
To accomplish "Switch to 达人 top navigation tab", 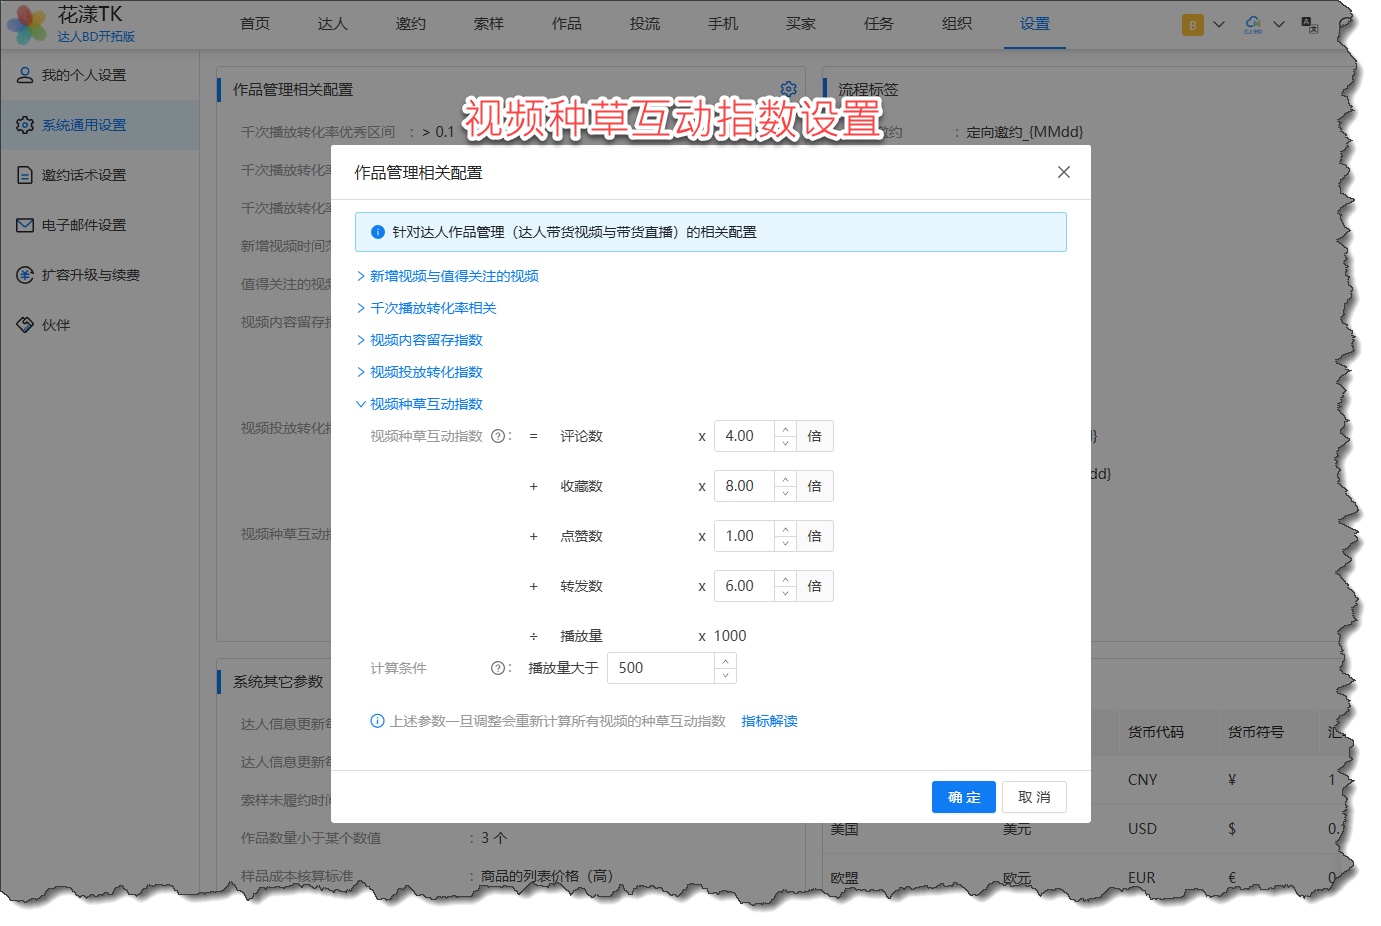I will pyautogui.click(x=333, y=24).
